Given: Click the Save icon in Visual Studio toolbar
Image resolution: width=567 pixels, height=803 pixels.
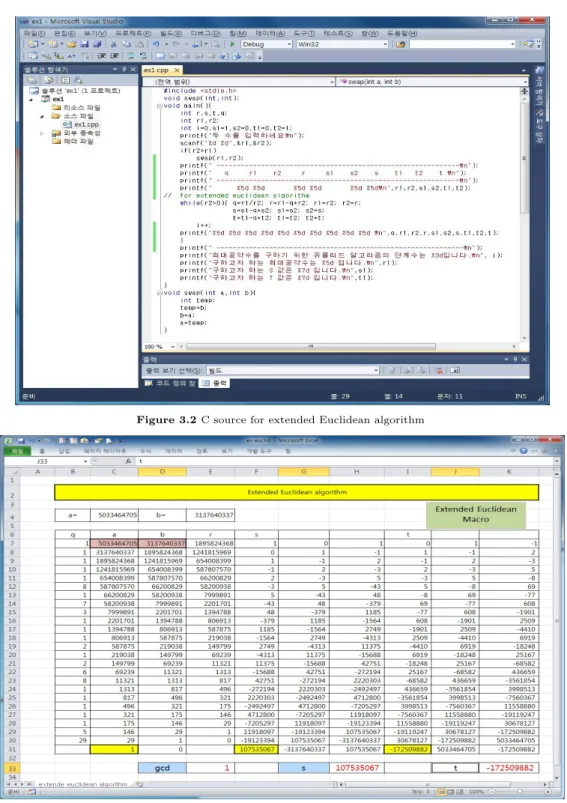Looking at the screenshot, I should (x=84, y=45).
